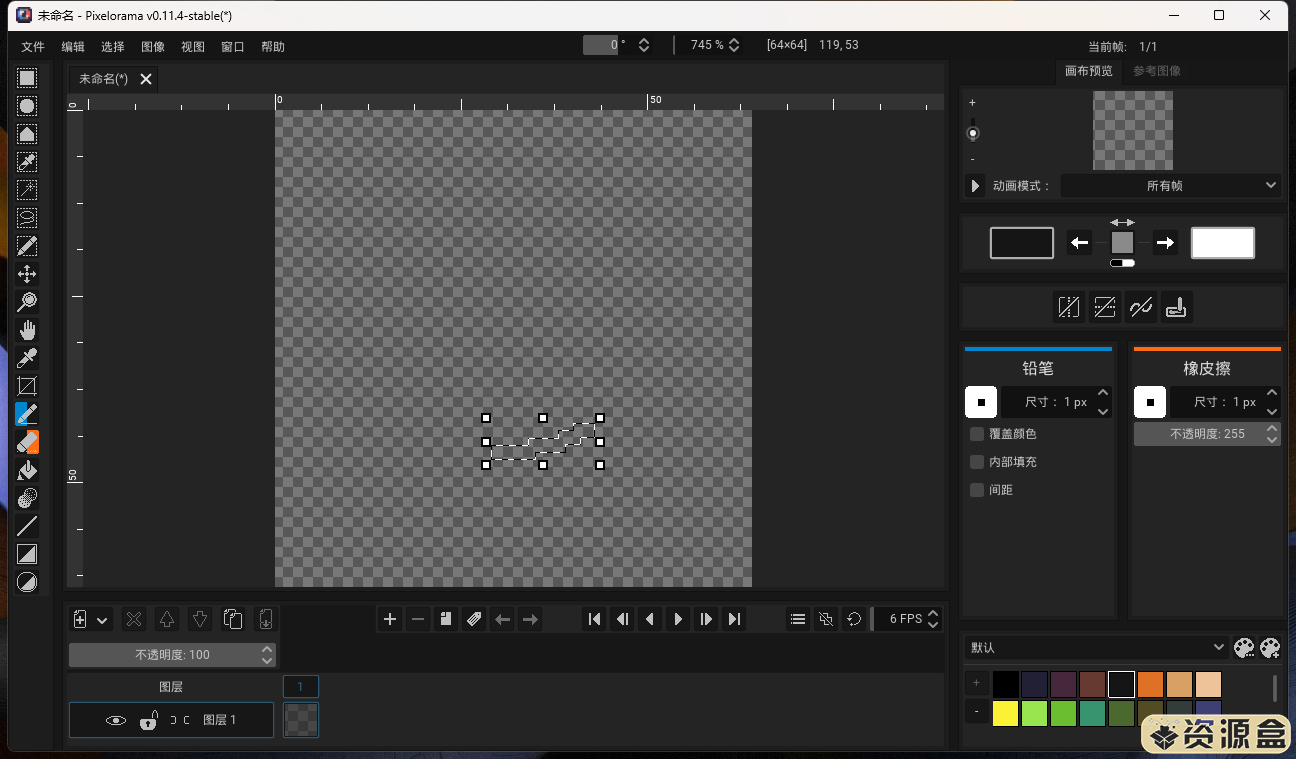
Task: Open the 编辑 menu
Action: pyautogui.click(x=73, y=46)
